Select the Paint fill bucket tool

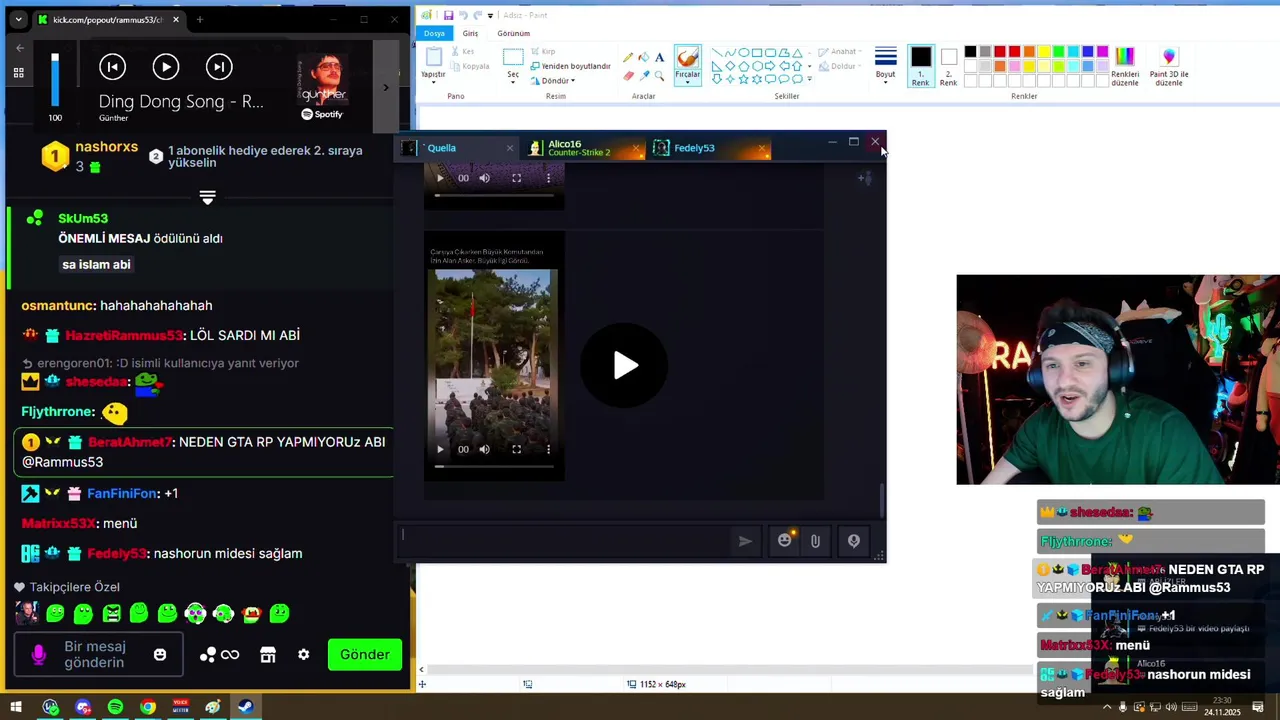[644, 57]
